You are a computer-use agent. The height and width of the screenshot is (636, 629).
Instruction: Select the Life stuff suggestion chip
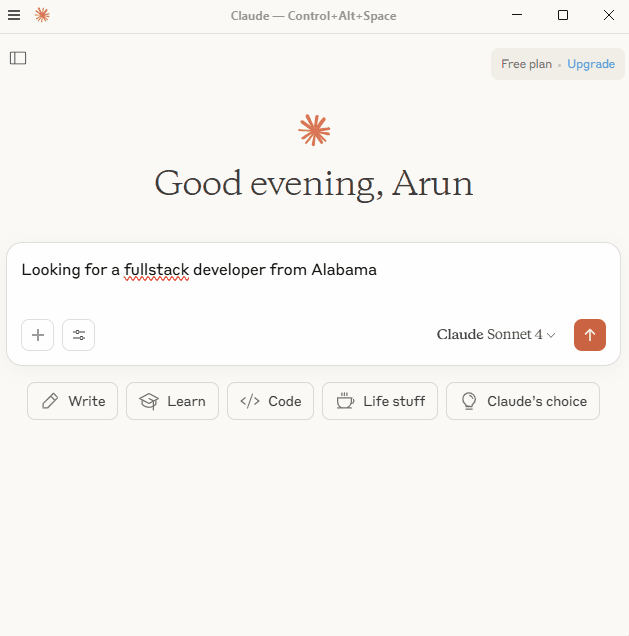coord(380,401)
